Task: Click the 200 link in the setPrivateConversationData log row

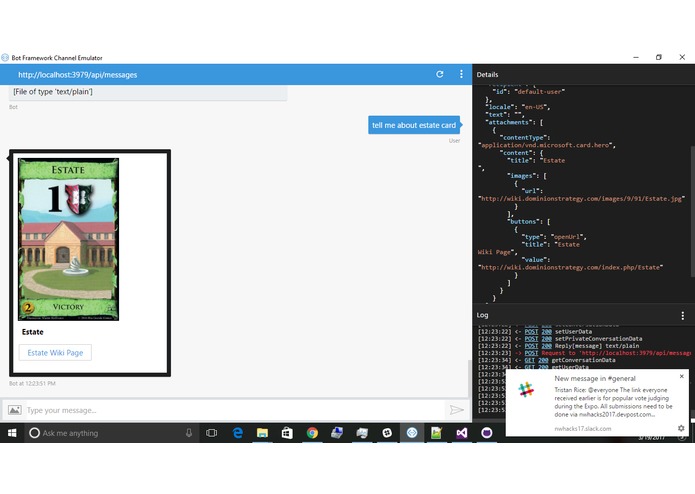Action: 547,338
